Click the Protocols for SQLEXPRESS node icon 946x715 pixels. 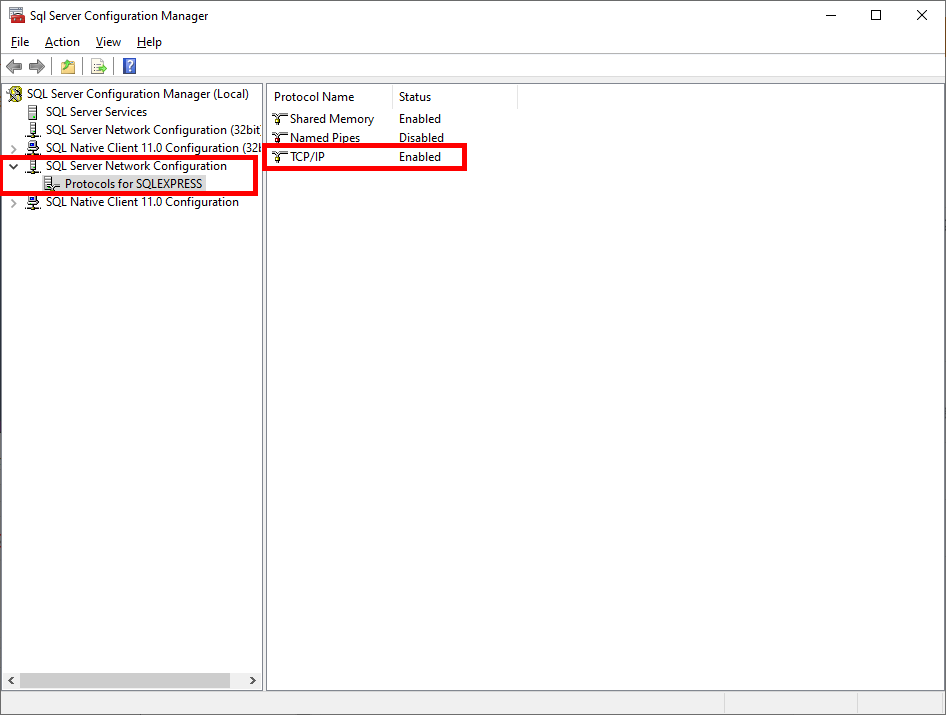tap(52, 184)
